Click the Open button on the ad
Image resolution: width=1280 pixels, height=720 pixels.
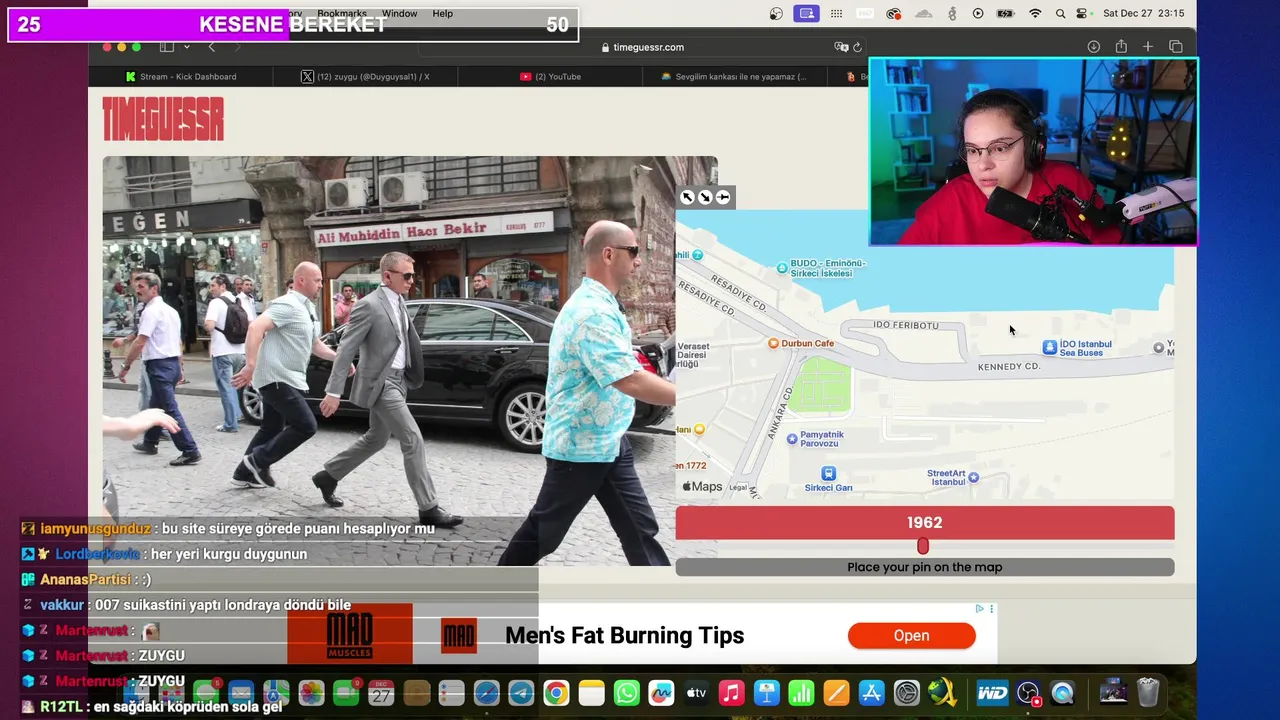[911, 635]
